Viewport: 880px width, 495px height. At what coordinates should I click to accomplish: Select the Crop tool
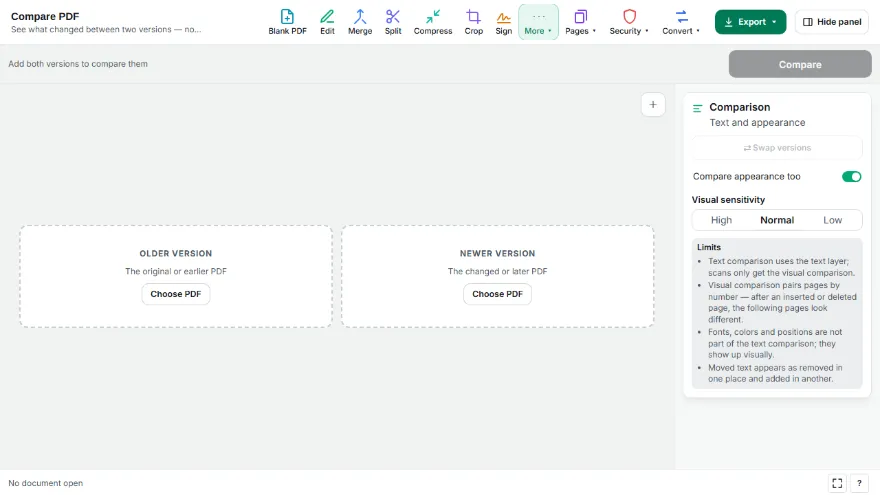coord(474,22)
